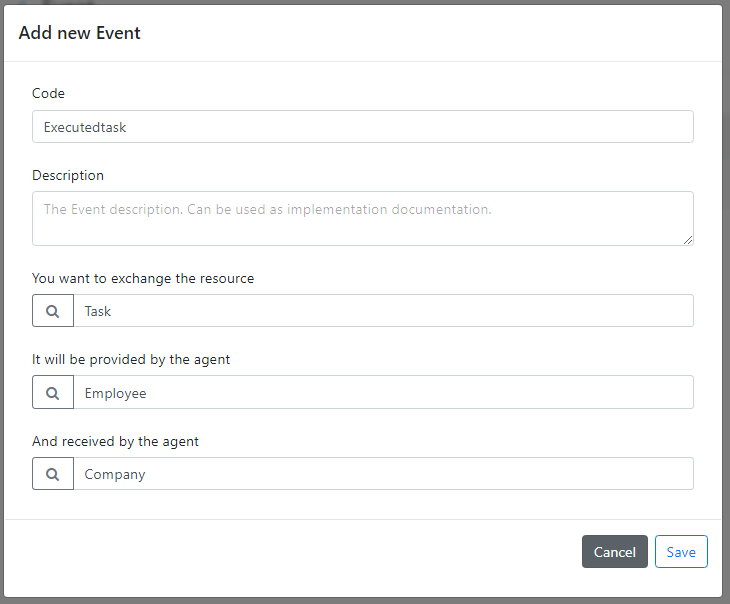Click the 'You want to exchange the resource' label
This screenshot has width=730, height=604.
coord(143,278)
